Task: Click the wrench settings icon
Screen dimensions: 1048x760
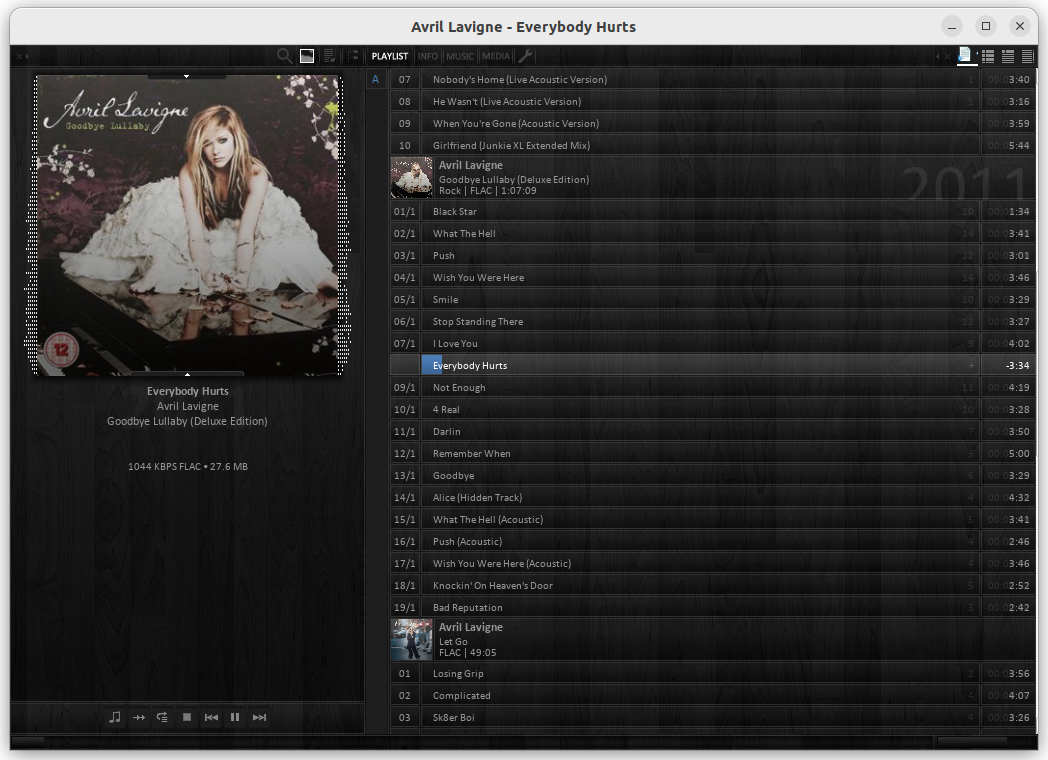Action: click(525, 56)
